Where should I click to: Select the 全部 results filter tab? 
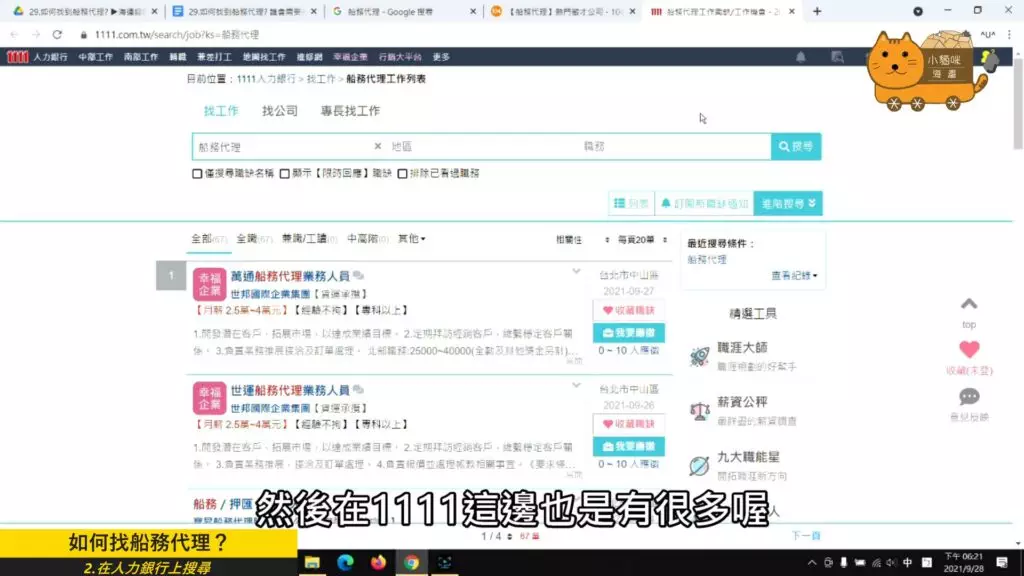pos(208,239)
